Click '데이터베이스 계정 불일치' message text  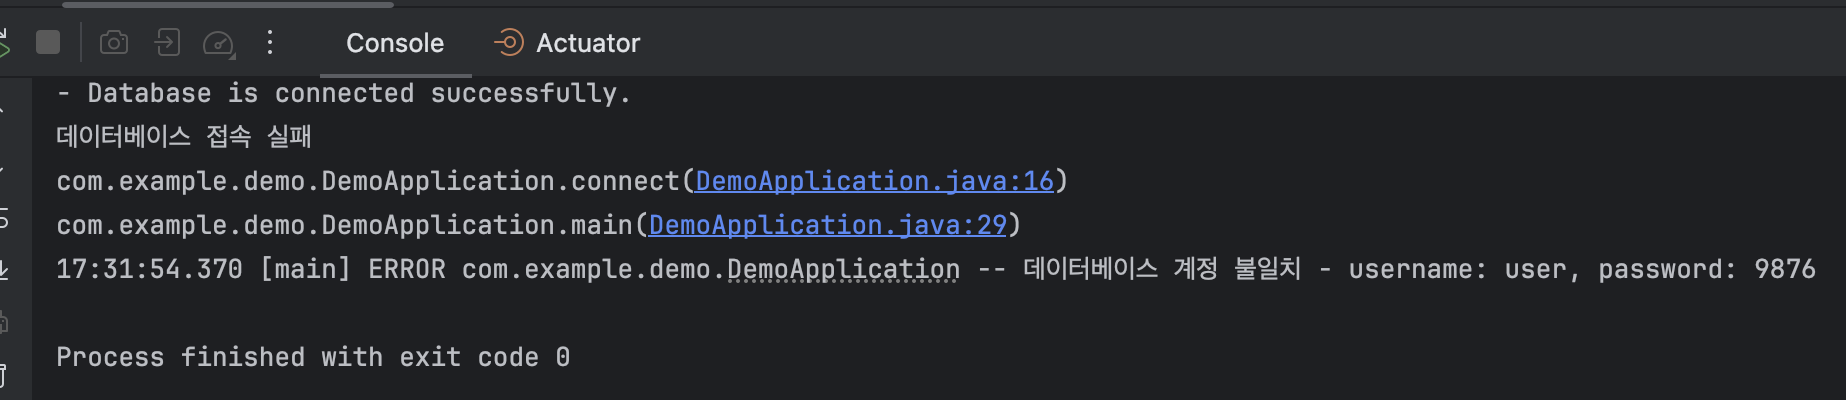(x=1162, y=269)
